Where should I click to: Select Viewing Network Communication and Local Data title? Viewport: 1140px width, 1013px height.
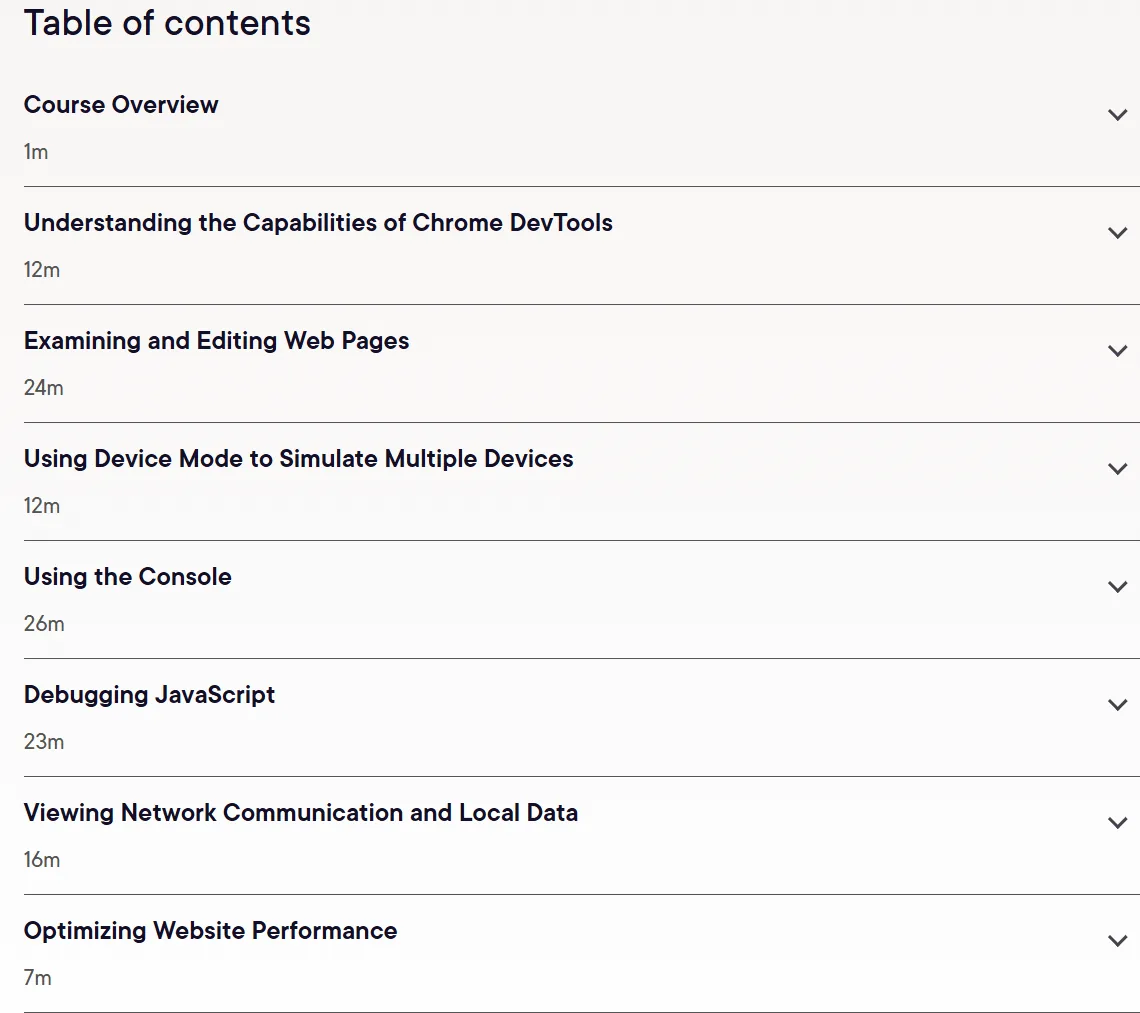click(301, 813)
